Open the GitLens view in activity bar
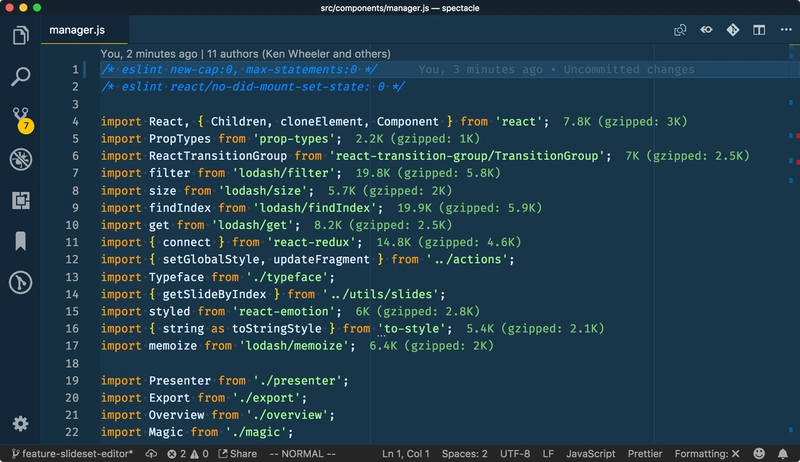Image resolution: width=800 pixels, height=462 pixels. (x=20, y=282)
